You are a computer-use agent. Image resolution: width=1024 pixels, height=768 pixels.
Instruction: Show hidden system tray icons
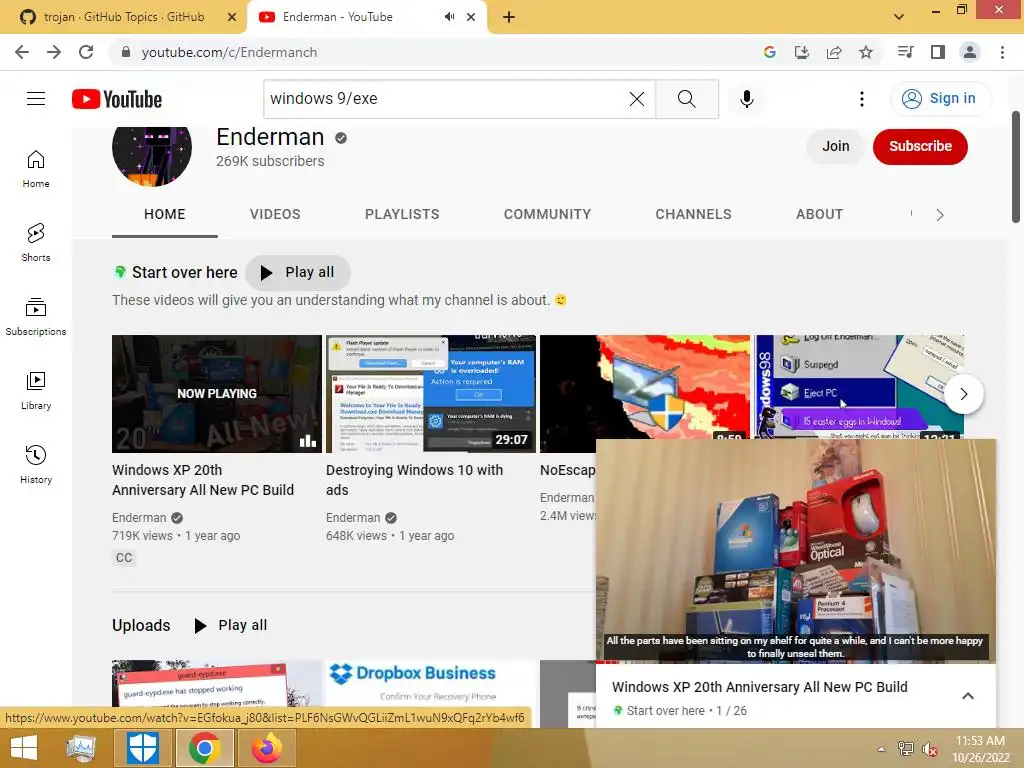882,748
